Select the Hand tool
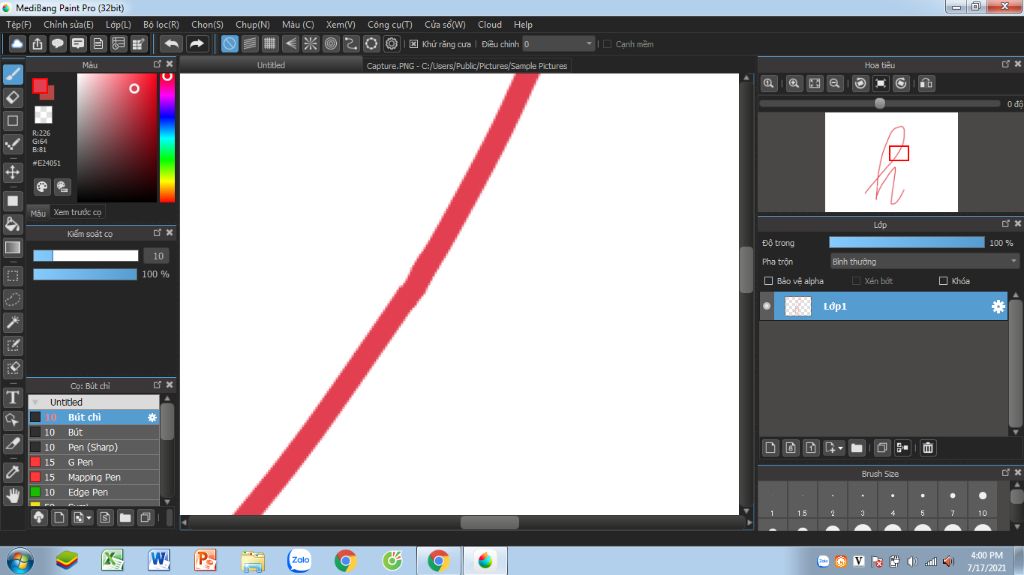Image resolution: width=1024 pixels, height=575 pixels. click(12, 495)
